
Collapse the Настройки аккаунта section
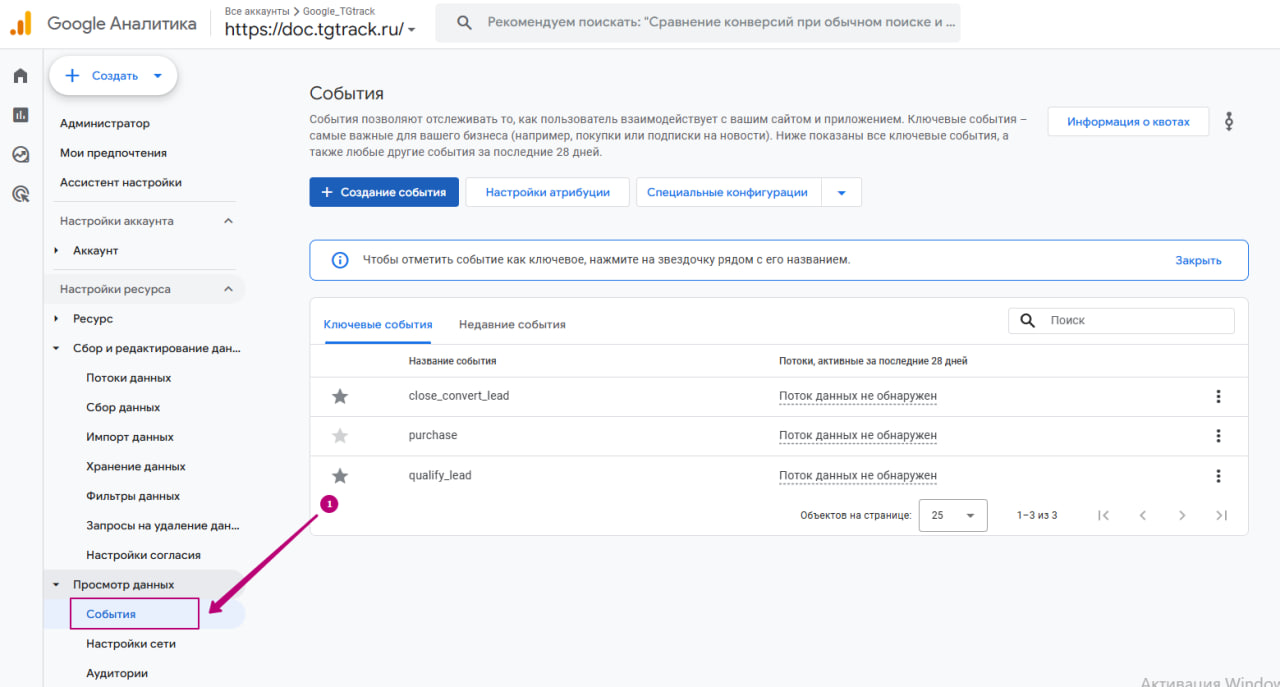click(x=228, y=221)
